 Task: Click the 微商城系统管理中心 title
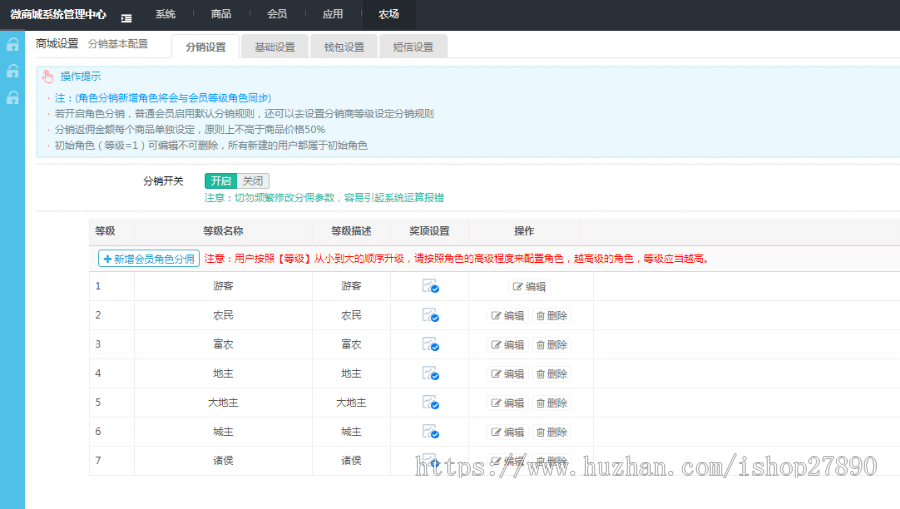(x=58, y=14)
